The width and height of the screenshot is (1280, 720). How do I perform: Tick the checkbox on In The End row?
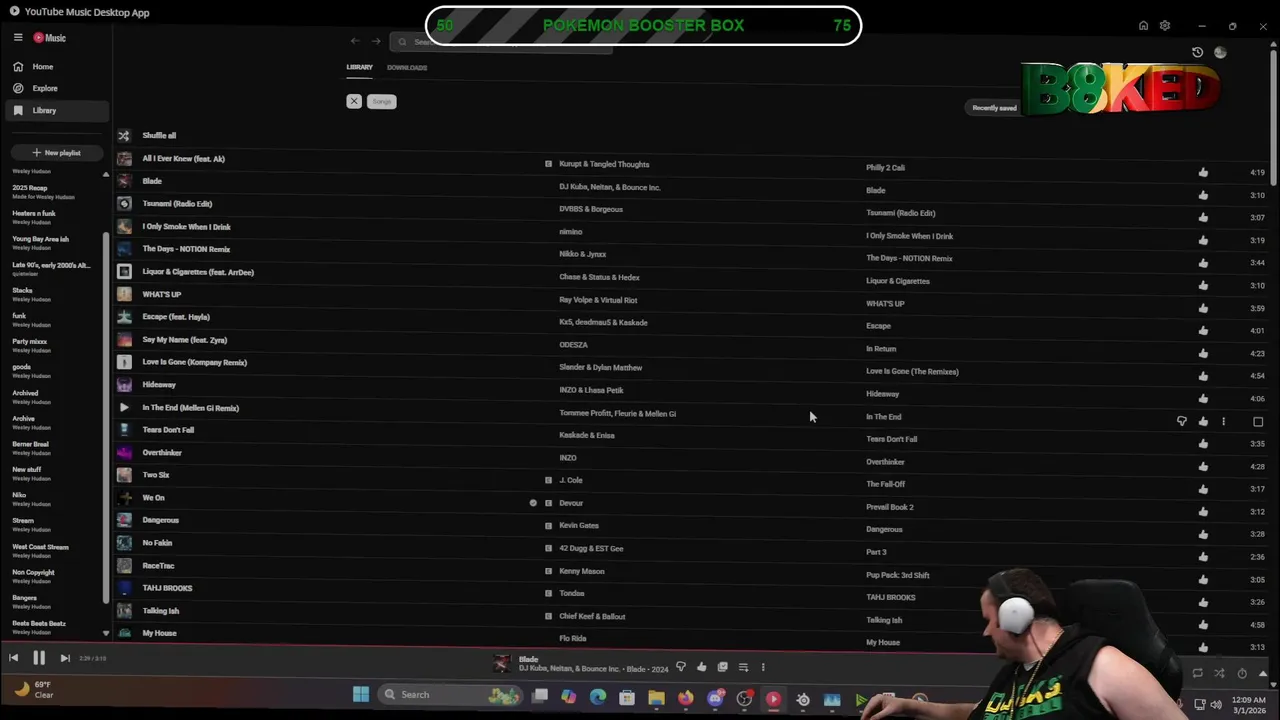click(x=1258, y=422)
